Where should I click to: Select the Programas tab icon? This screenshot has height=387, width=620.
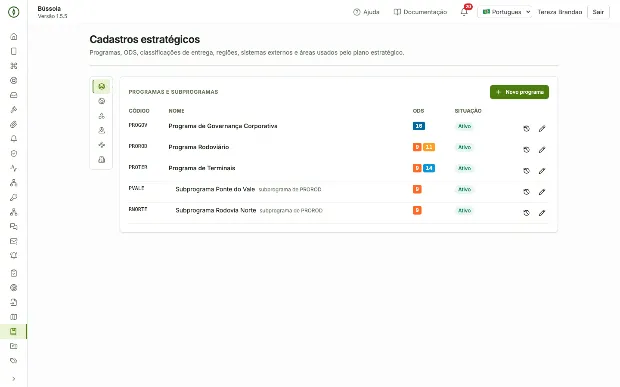coord(102,86)
